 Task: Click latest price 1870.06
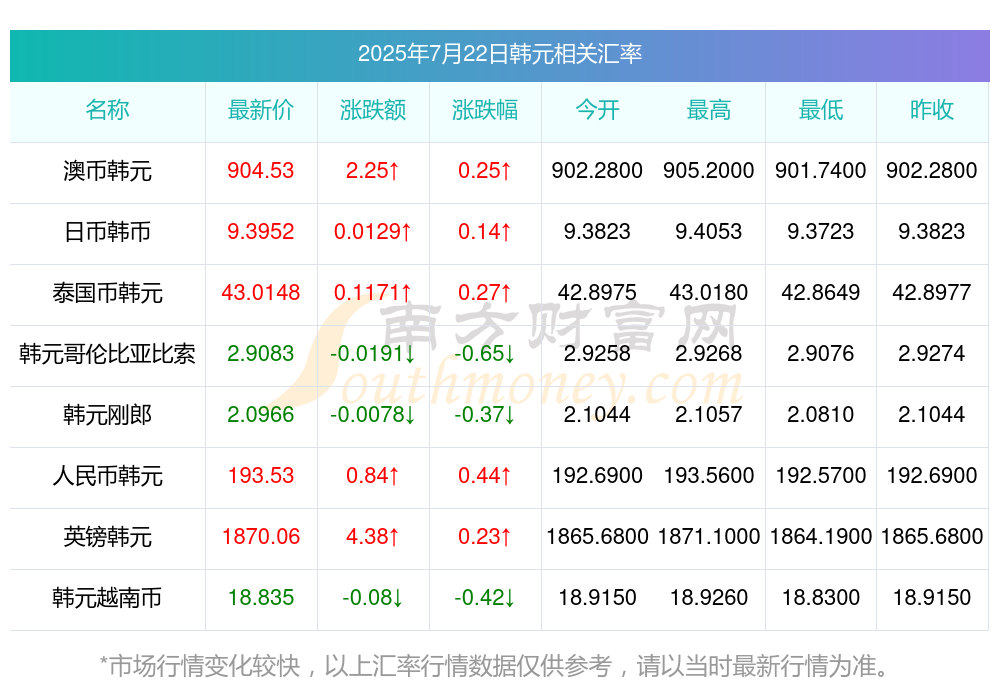pos(261,536)
